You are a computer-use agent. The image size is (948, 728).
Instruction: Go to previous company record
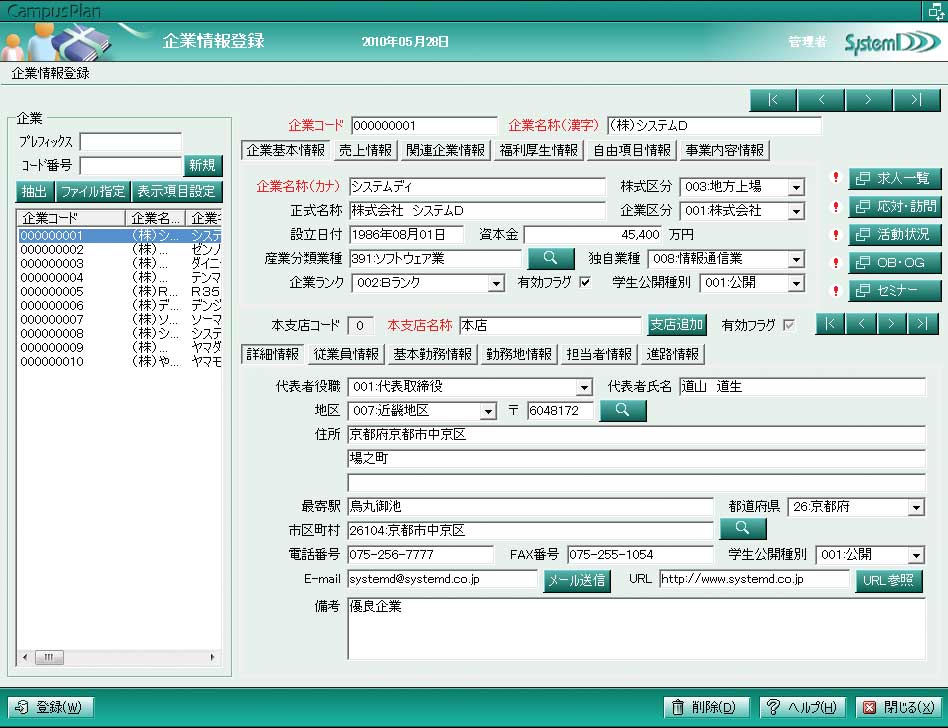[821, 100]
